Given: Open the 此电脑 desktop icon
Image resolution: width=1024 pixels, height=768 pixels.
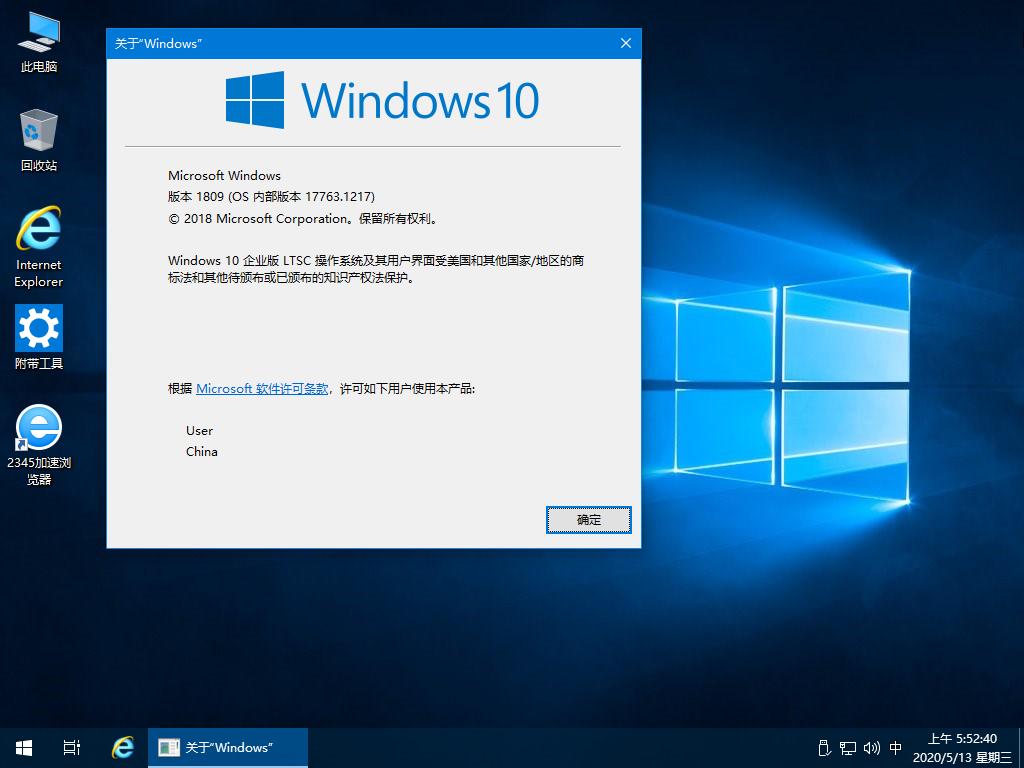Looking at the screenshot, I should click(x=39, y=42).
